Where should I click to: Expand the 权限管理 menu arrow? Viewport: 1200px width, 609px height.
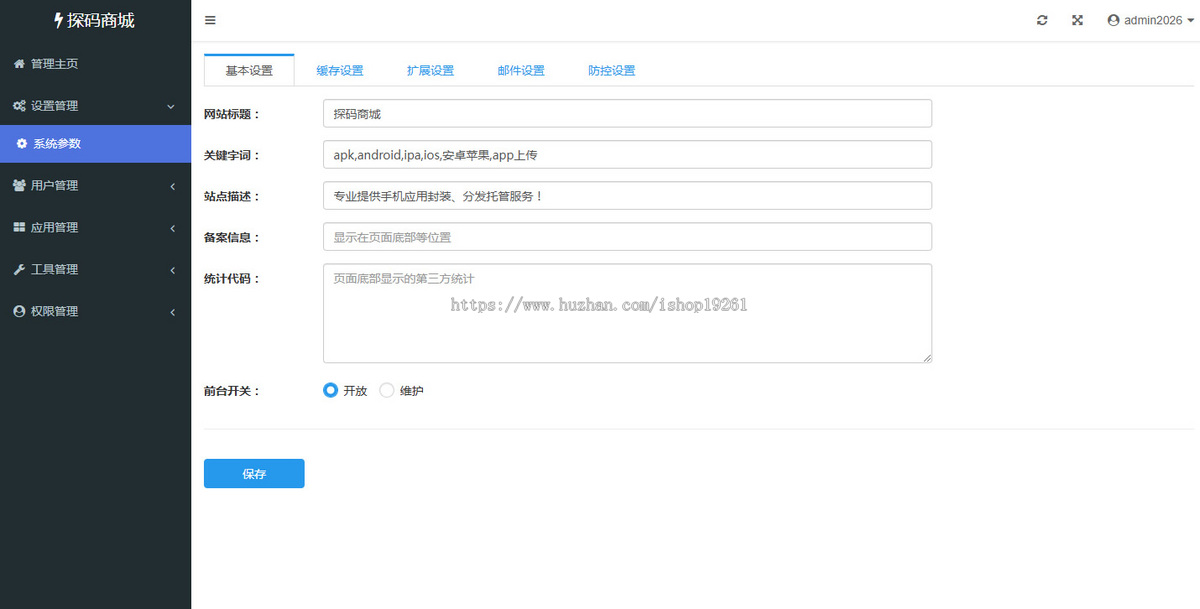point(172,312)
